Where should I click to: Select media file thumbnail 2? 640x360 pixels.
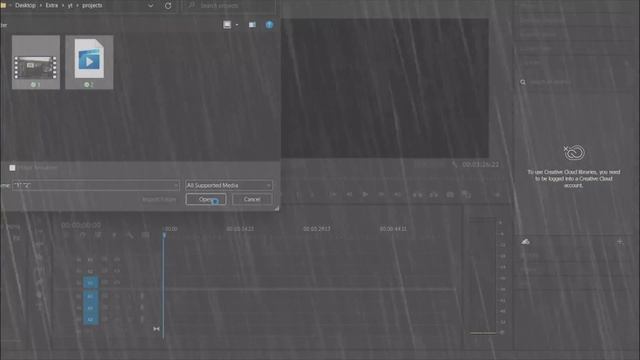click(x=89, y=62)
